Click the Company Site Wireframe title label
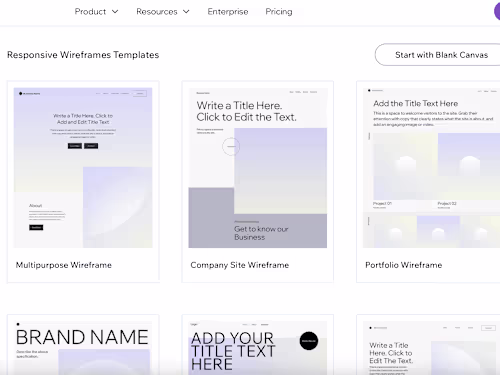Image resolution: width=500 pixels, height=375 pixels. (240, 265)
